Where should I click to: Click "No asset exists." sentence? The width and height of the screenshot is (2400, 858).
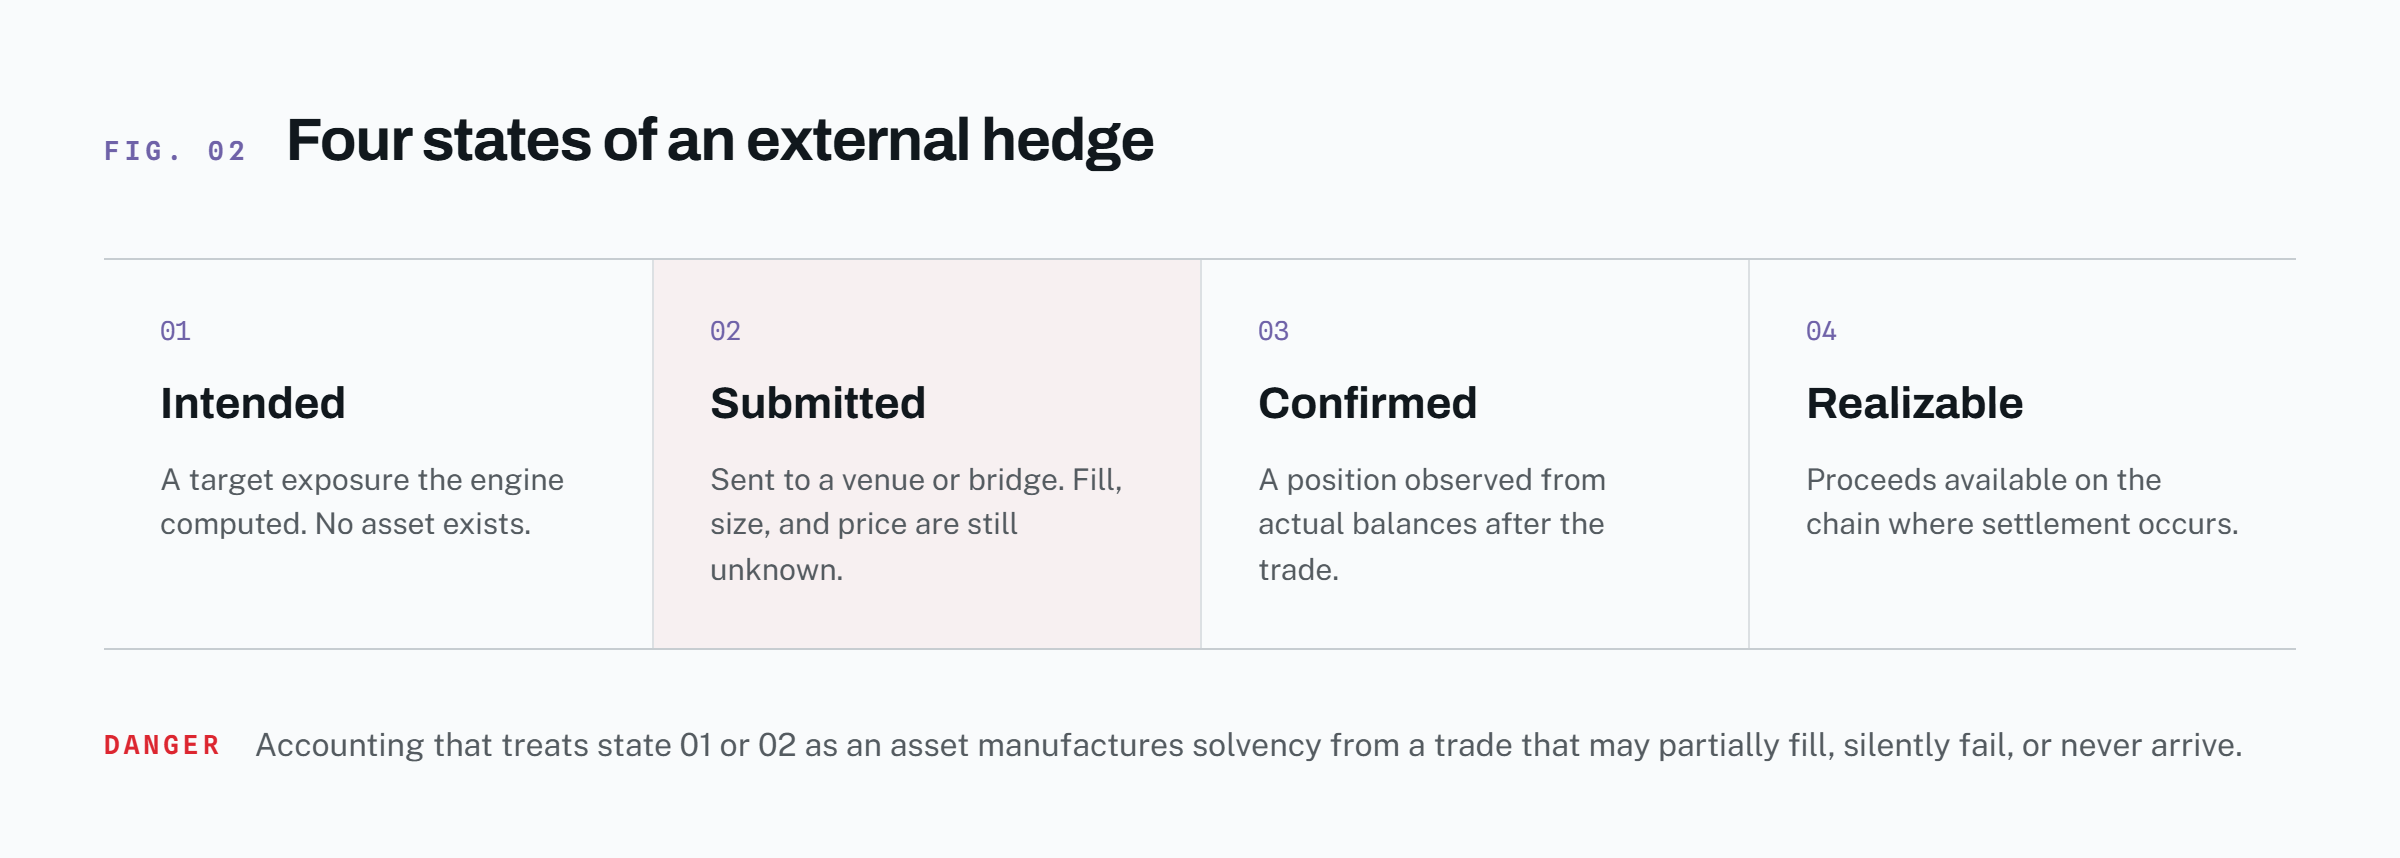point(423,524)
